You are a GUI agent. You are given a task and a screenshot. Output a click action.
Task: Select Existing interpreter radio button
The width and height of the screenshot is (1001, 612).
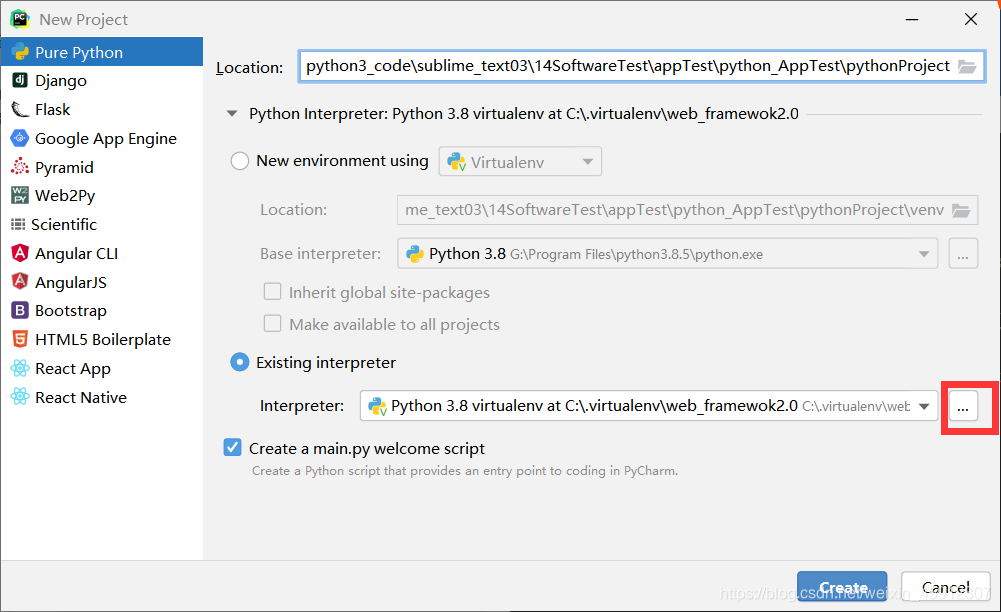click(x=239, y=362)
